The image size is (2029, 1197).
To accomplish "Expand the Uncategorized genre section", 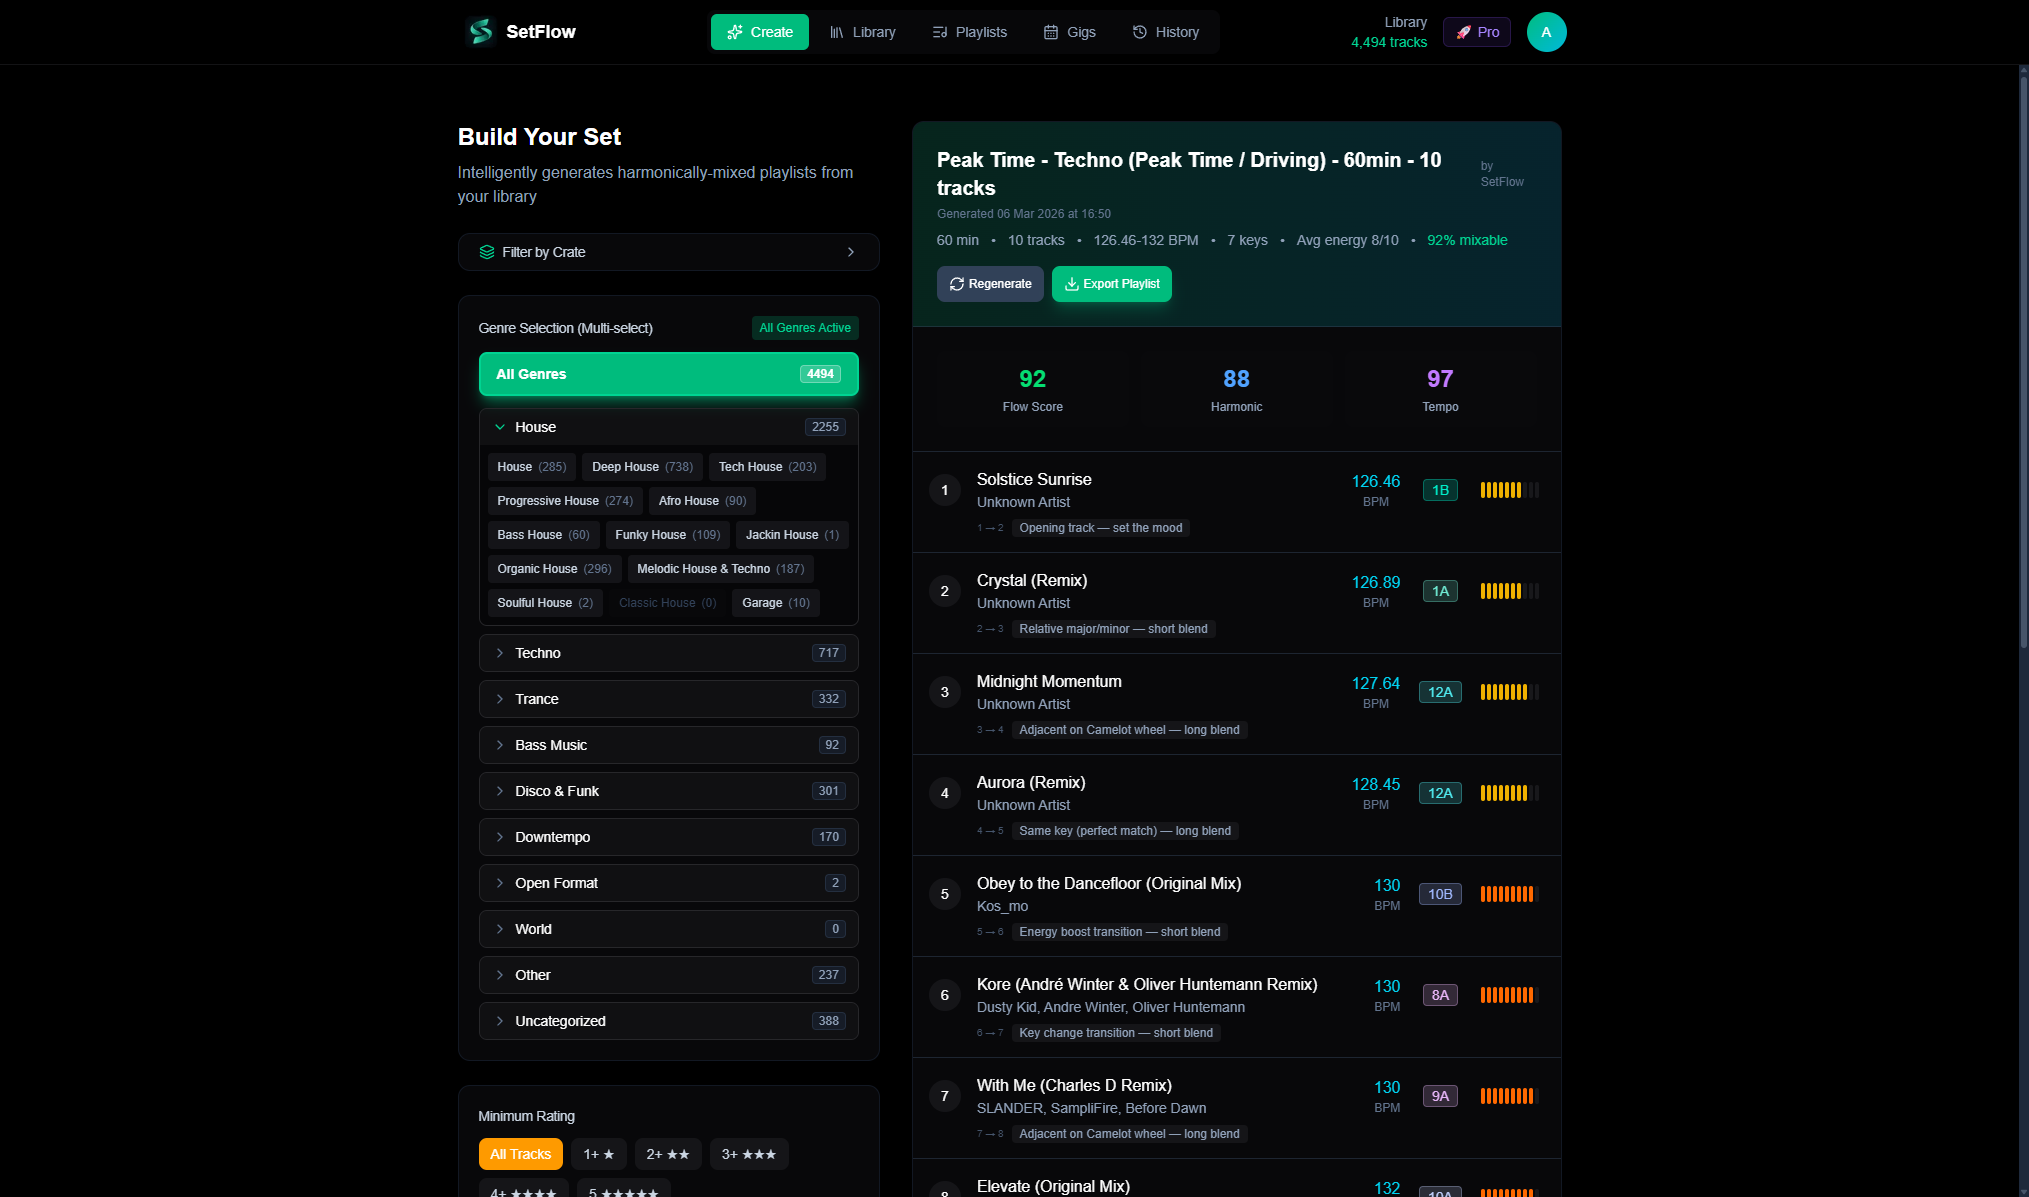I will coord(668,1020).
